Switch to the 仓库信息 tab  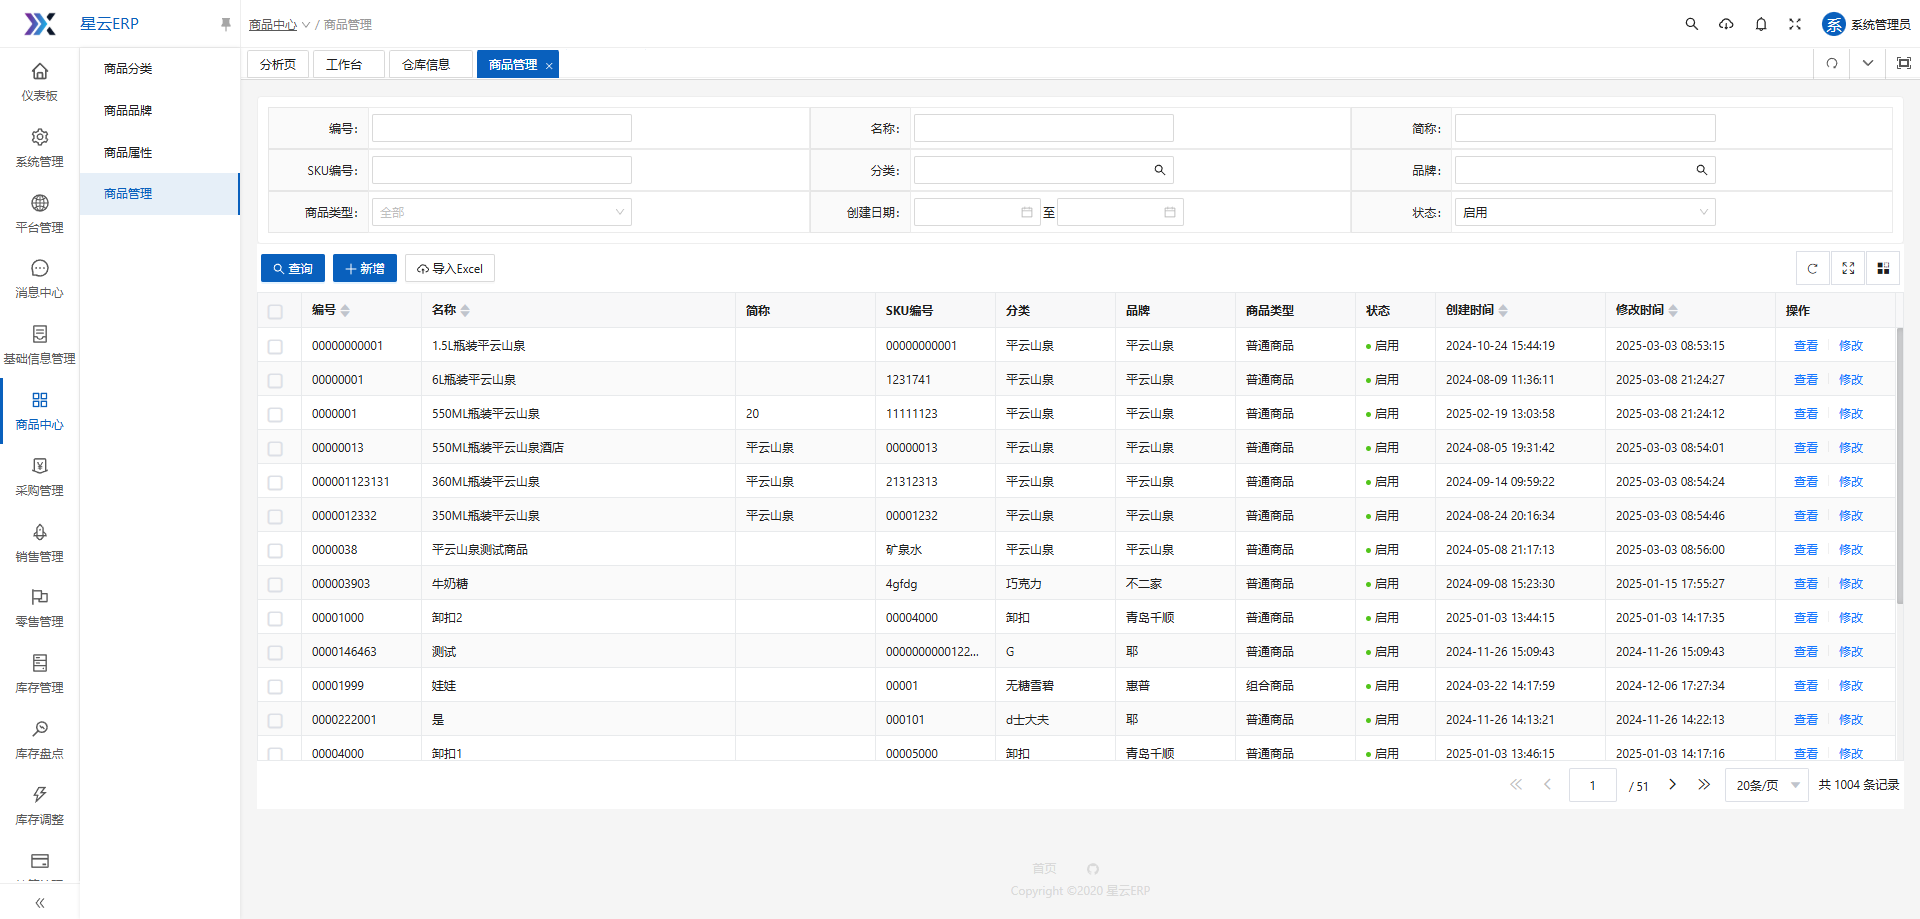click(x=426, y=64)
